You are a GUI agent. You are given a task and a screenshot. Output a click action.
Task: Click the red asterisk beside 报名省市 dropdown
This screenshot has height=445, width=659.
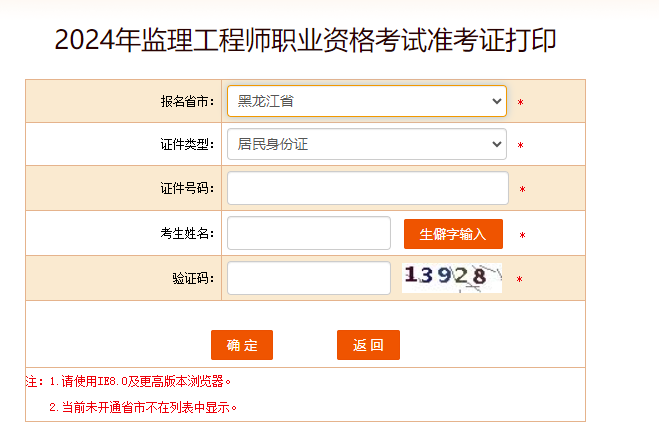coord(520,103)
